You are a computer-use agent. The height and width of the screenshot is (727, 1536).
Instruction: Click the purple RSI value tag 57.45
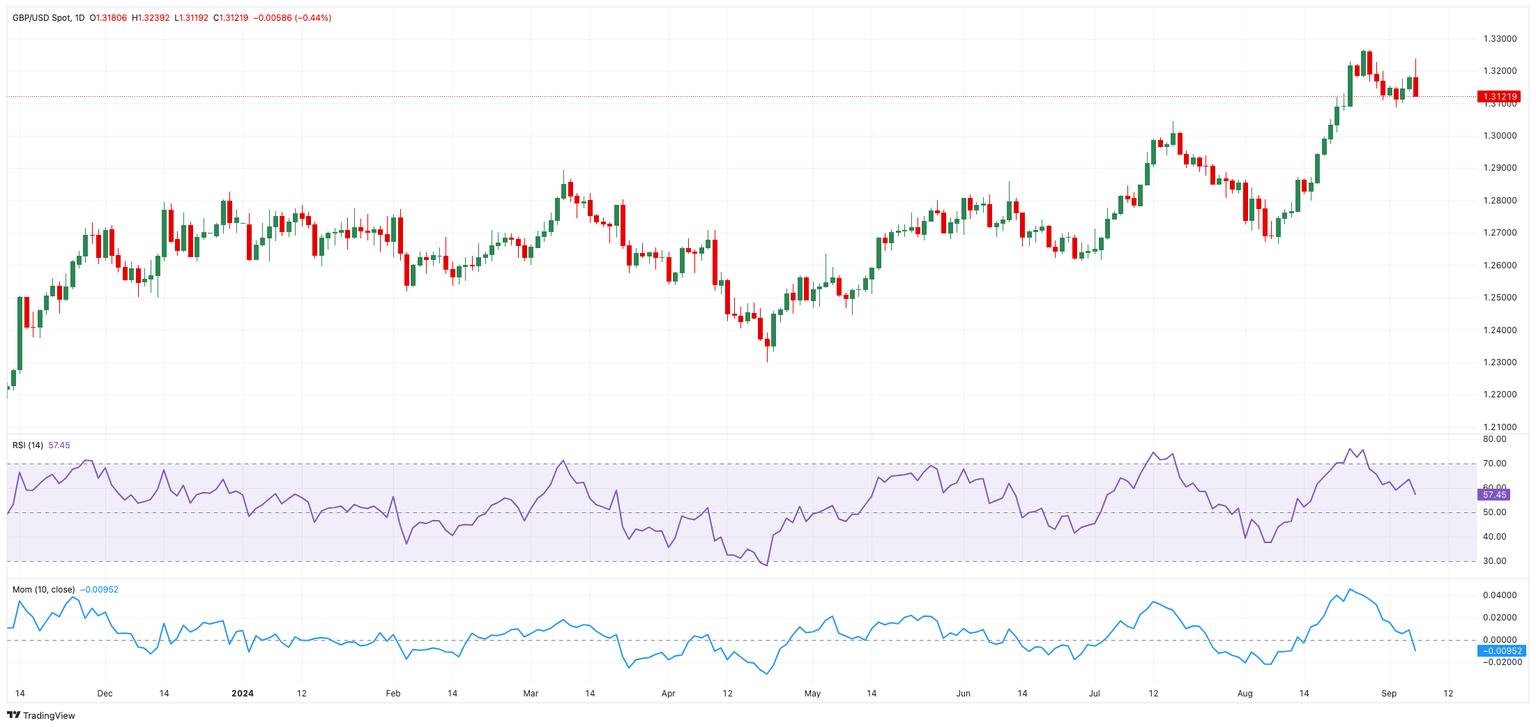tap(1493, 495)
